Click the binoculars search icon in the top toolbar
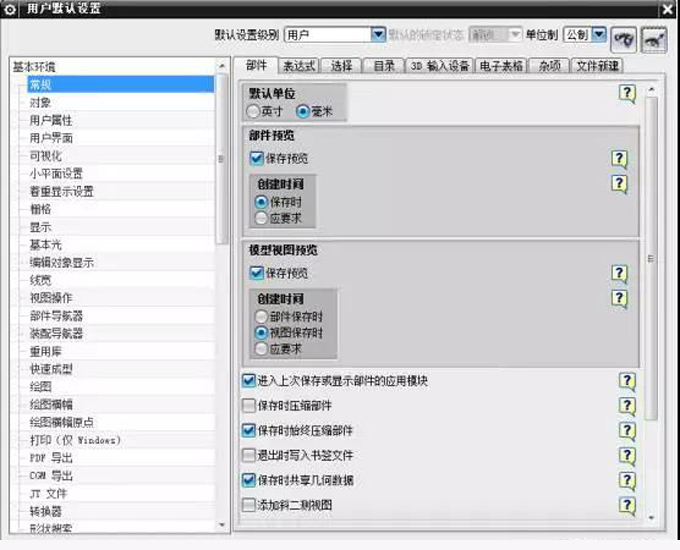Viewport: 680px width, 550px height. (x=625, y=37)
